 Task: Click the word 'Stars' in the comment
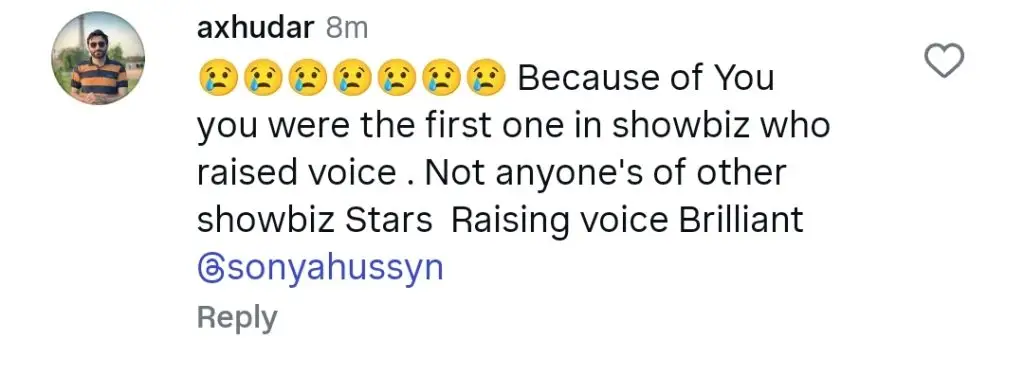pyautogui.click(x=389, y=220)
